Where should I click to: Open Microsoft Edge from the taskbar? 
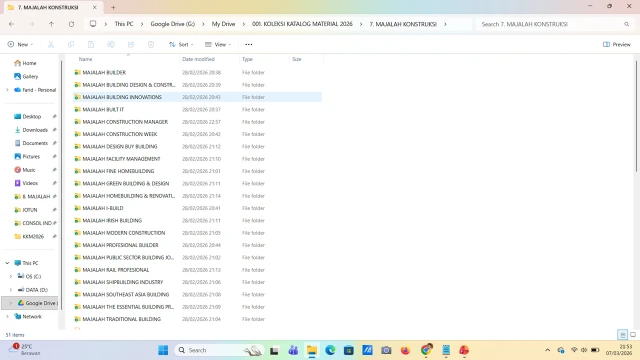(330, 350)
